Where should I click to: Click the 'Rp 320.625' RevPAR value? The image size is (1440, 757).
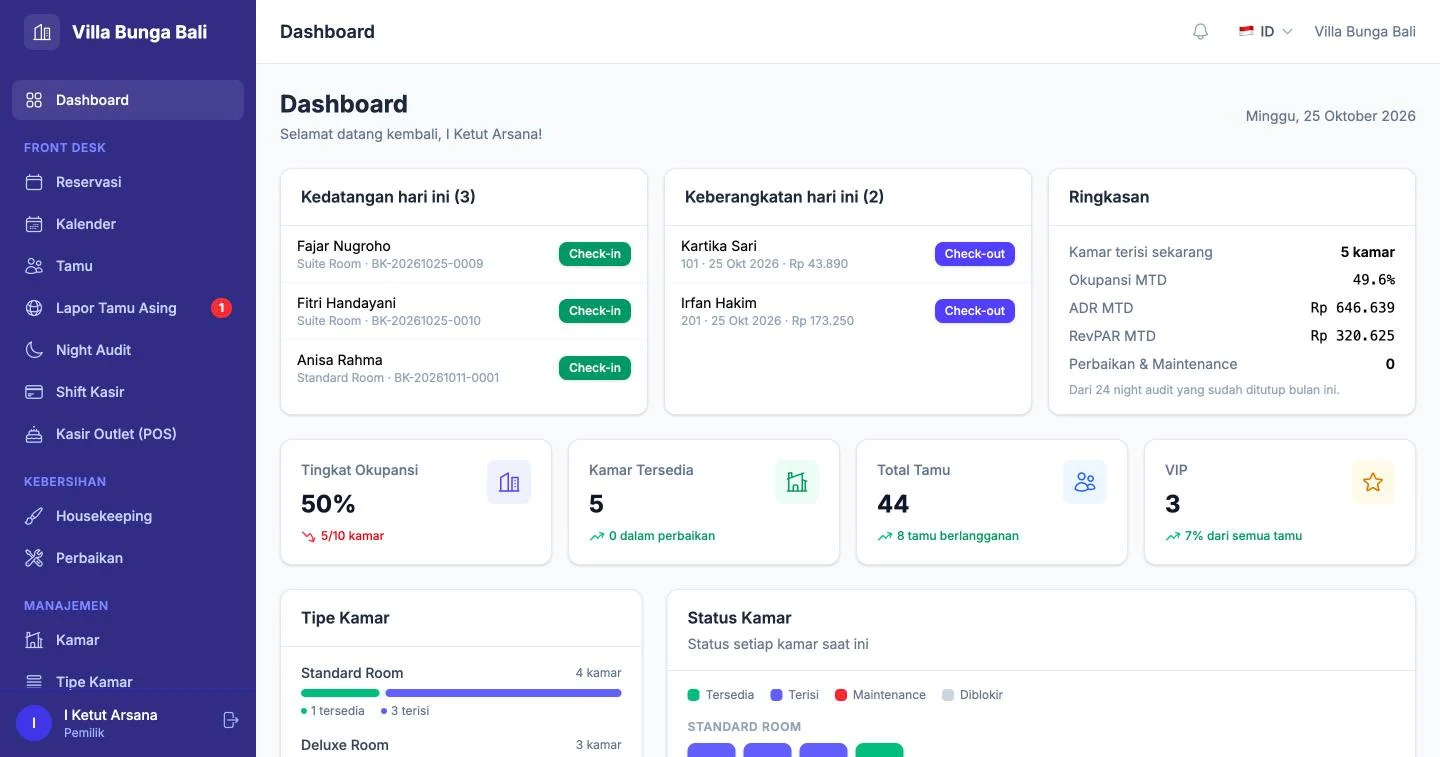click(x=1353, y=336)
